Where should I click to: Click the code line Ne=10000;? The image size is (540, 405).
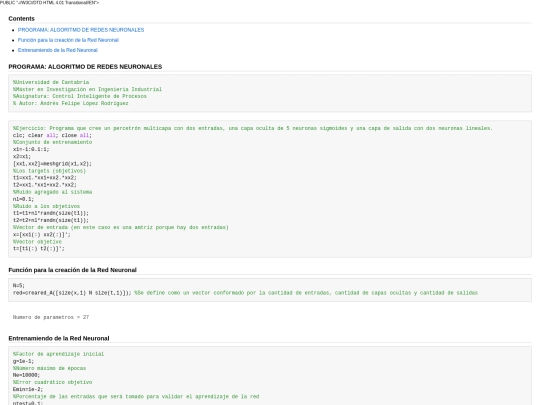[26, 375]
